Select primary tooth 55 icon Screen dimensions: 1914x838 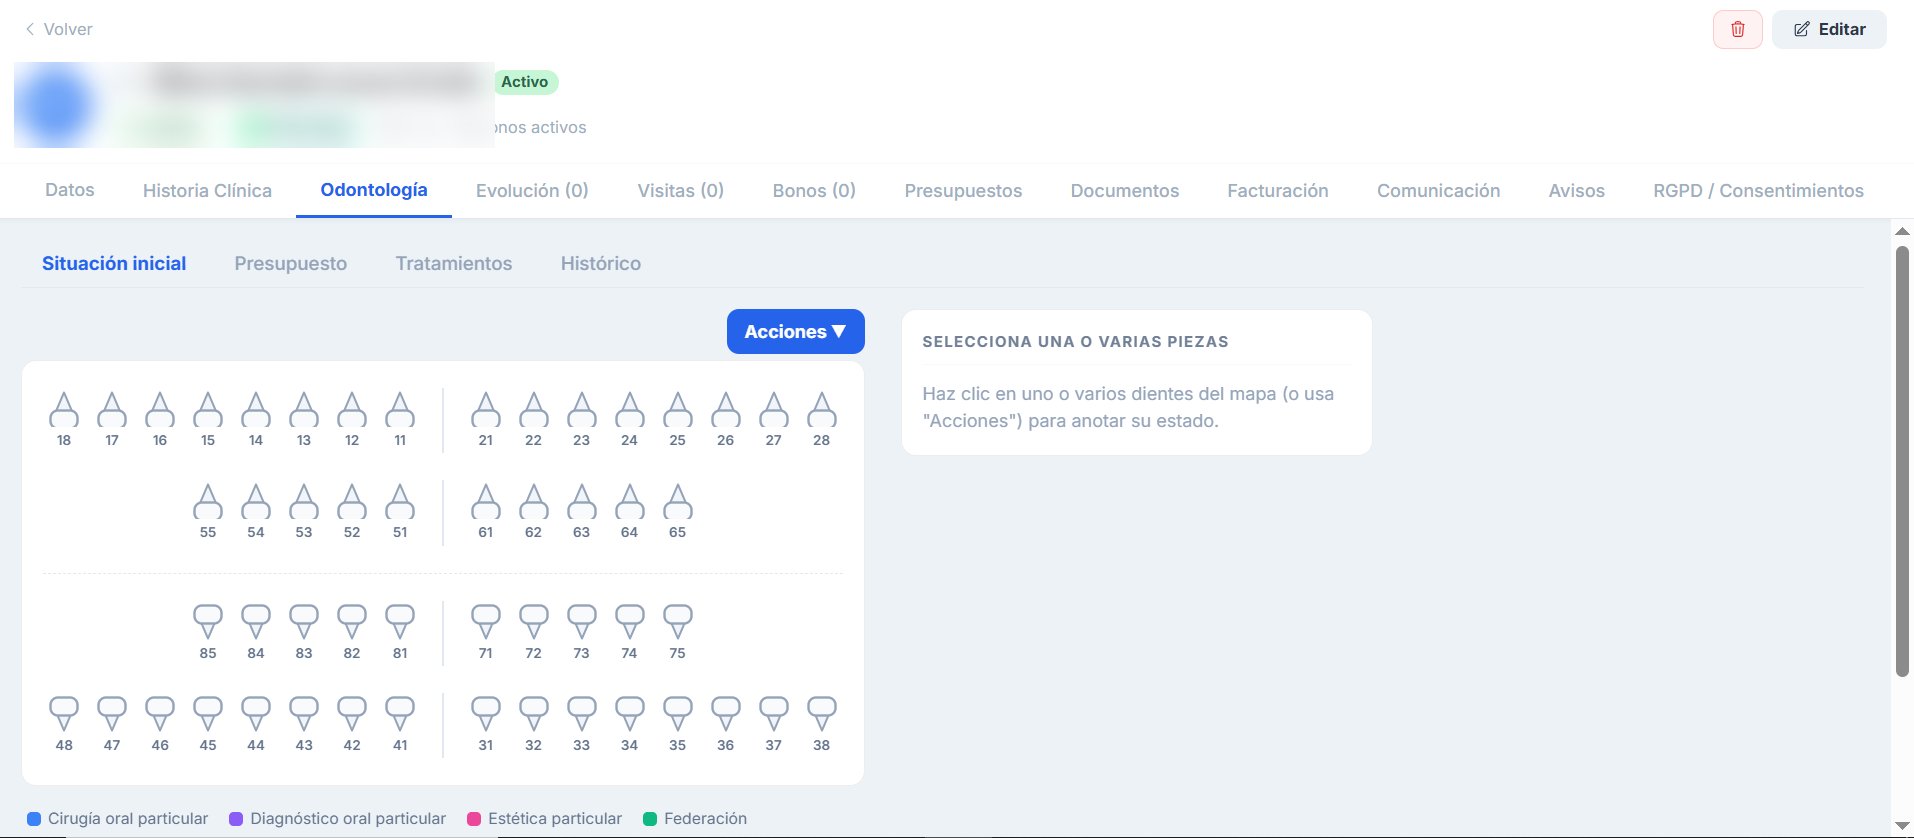coord(208,502)
